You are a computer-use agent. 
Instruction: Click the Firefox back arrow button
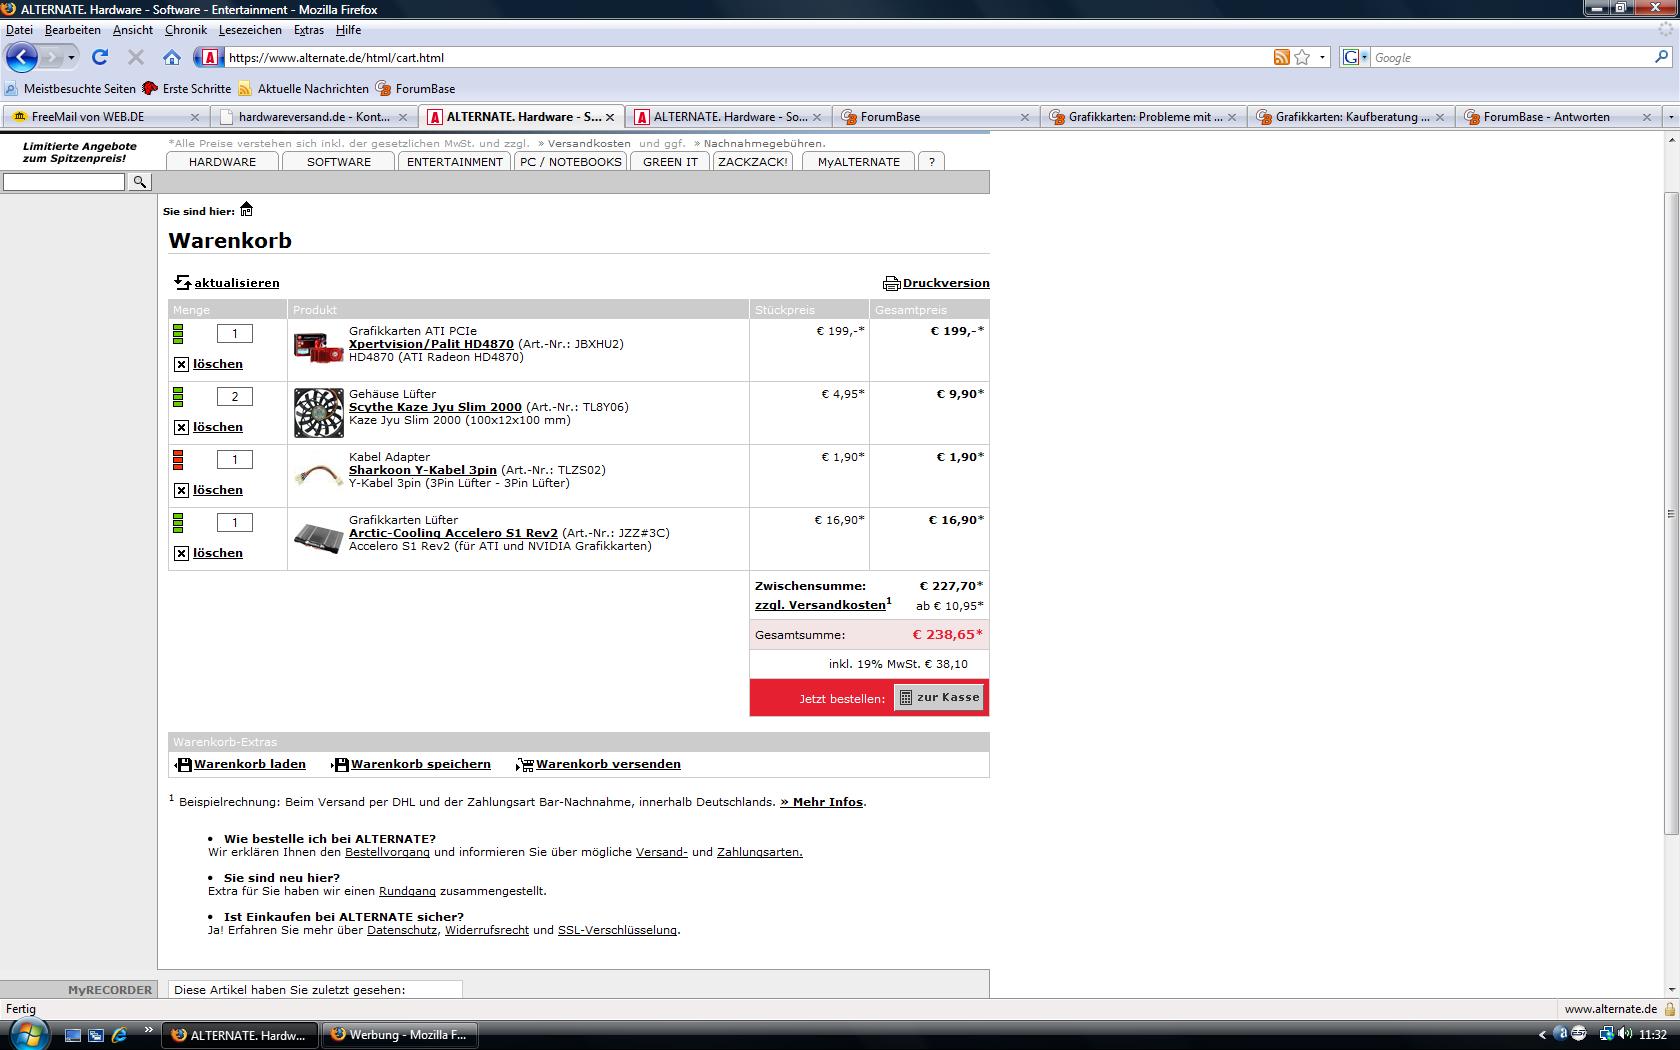(x=22, y=57)
